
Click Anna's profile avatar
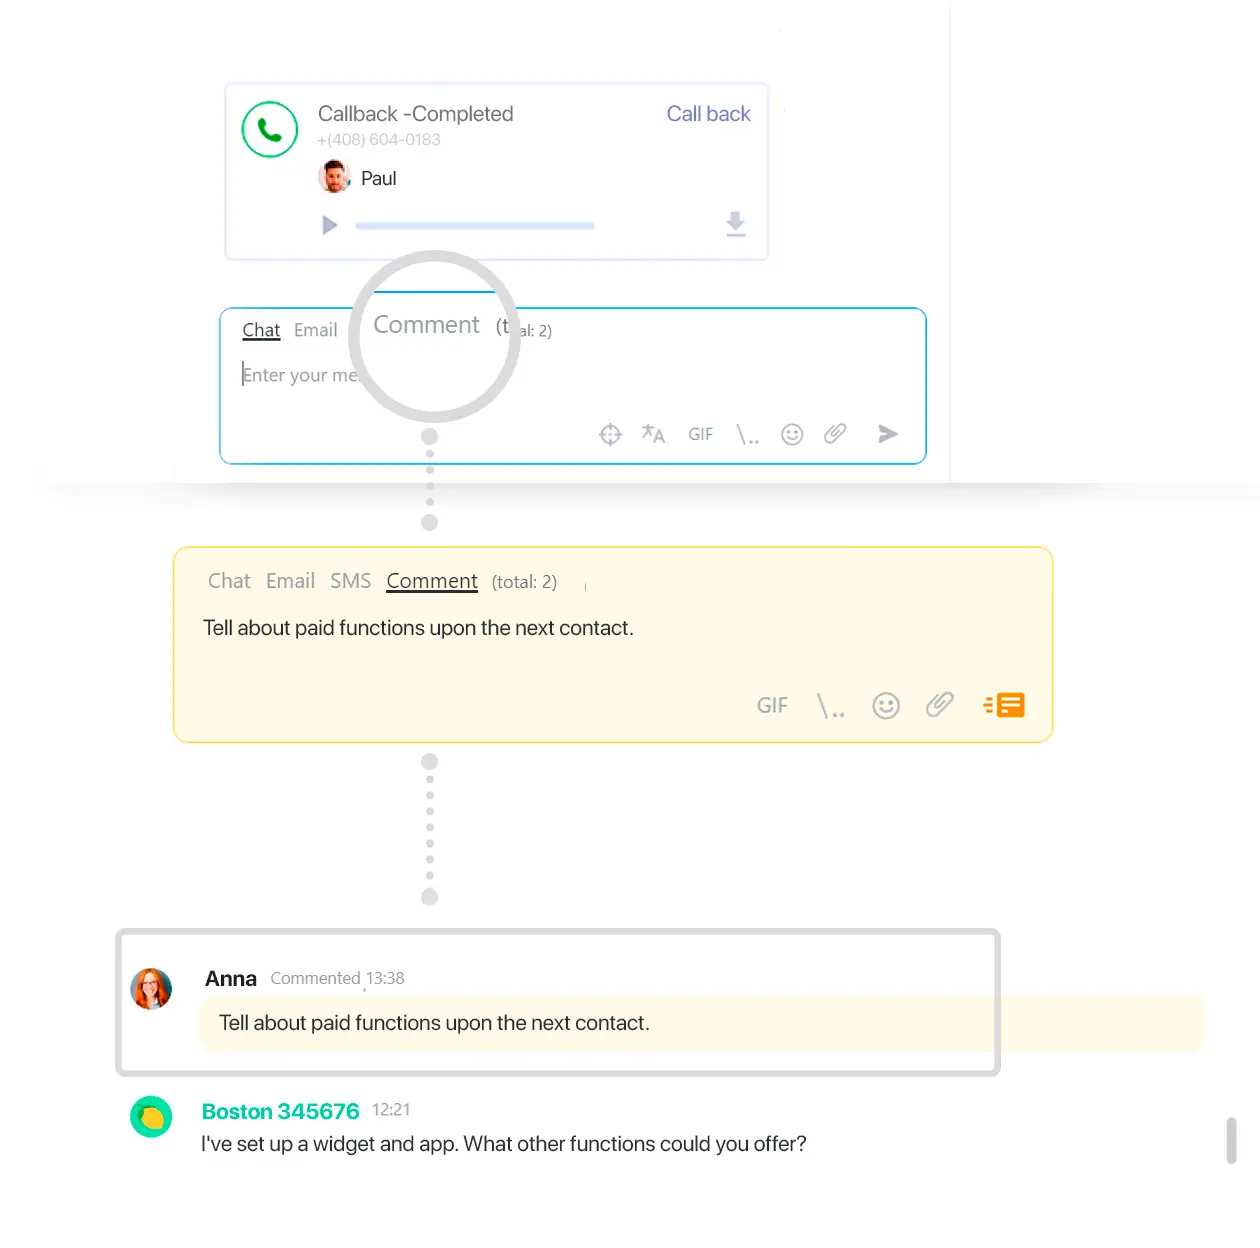tap(151, 988)
